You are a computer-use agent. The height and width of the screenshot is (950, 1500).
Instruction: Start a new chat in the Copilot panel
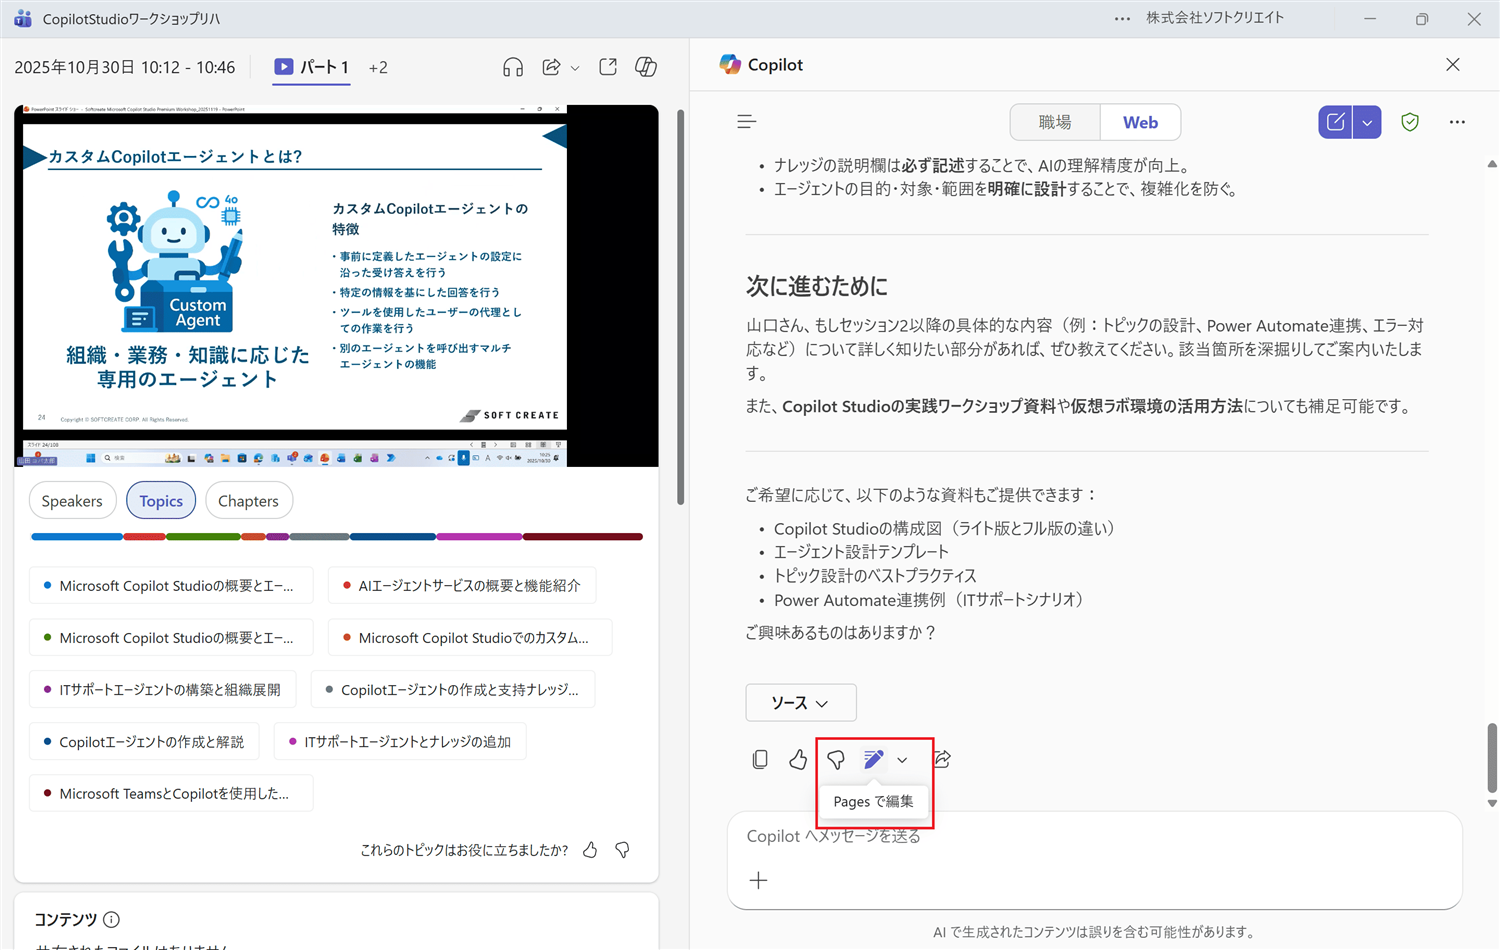click(1336, 121)
